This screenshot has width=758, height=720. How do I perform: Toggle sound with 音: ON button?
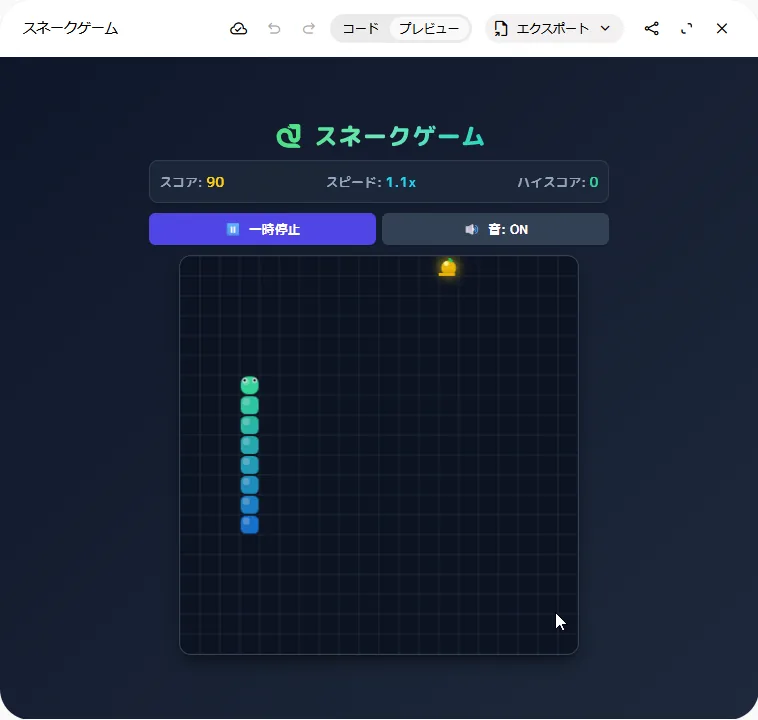[496, 229]
